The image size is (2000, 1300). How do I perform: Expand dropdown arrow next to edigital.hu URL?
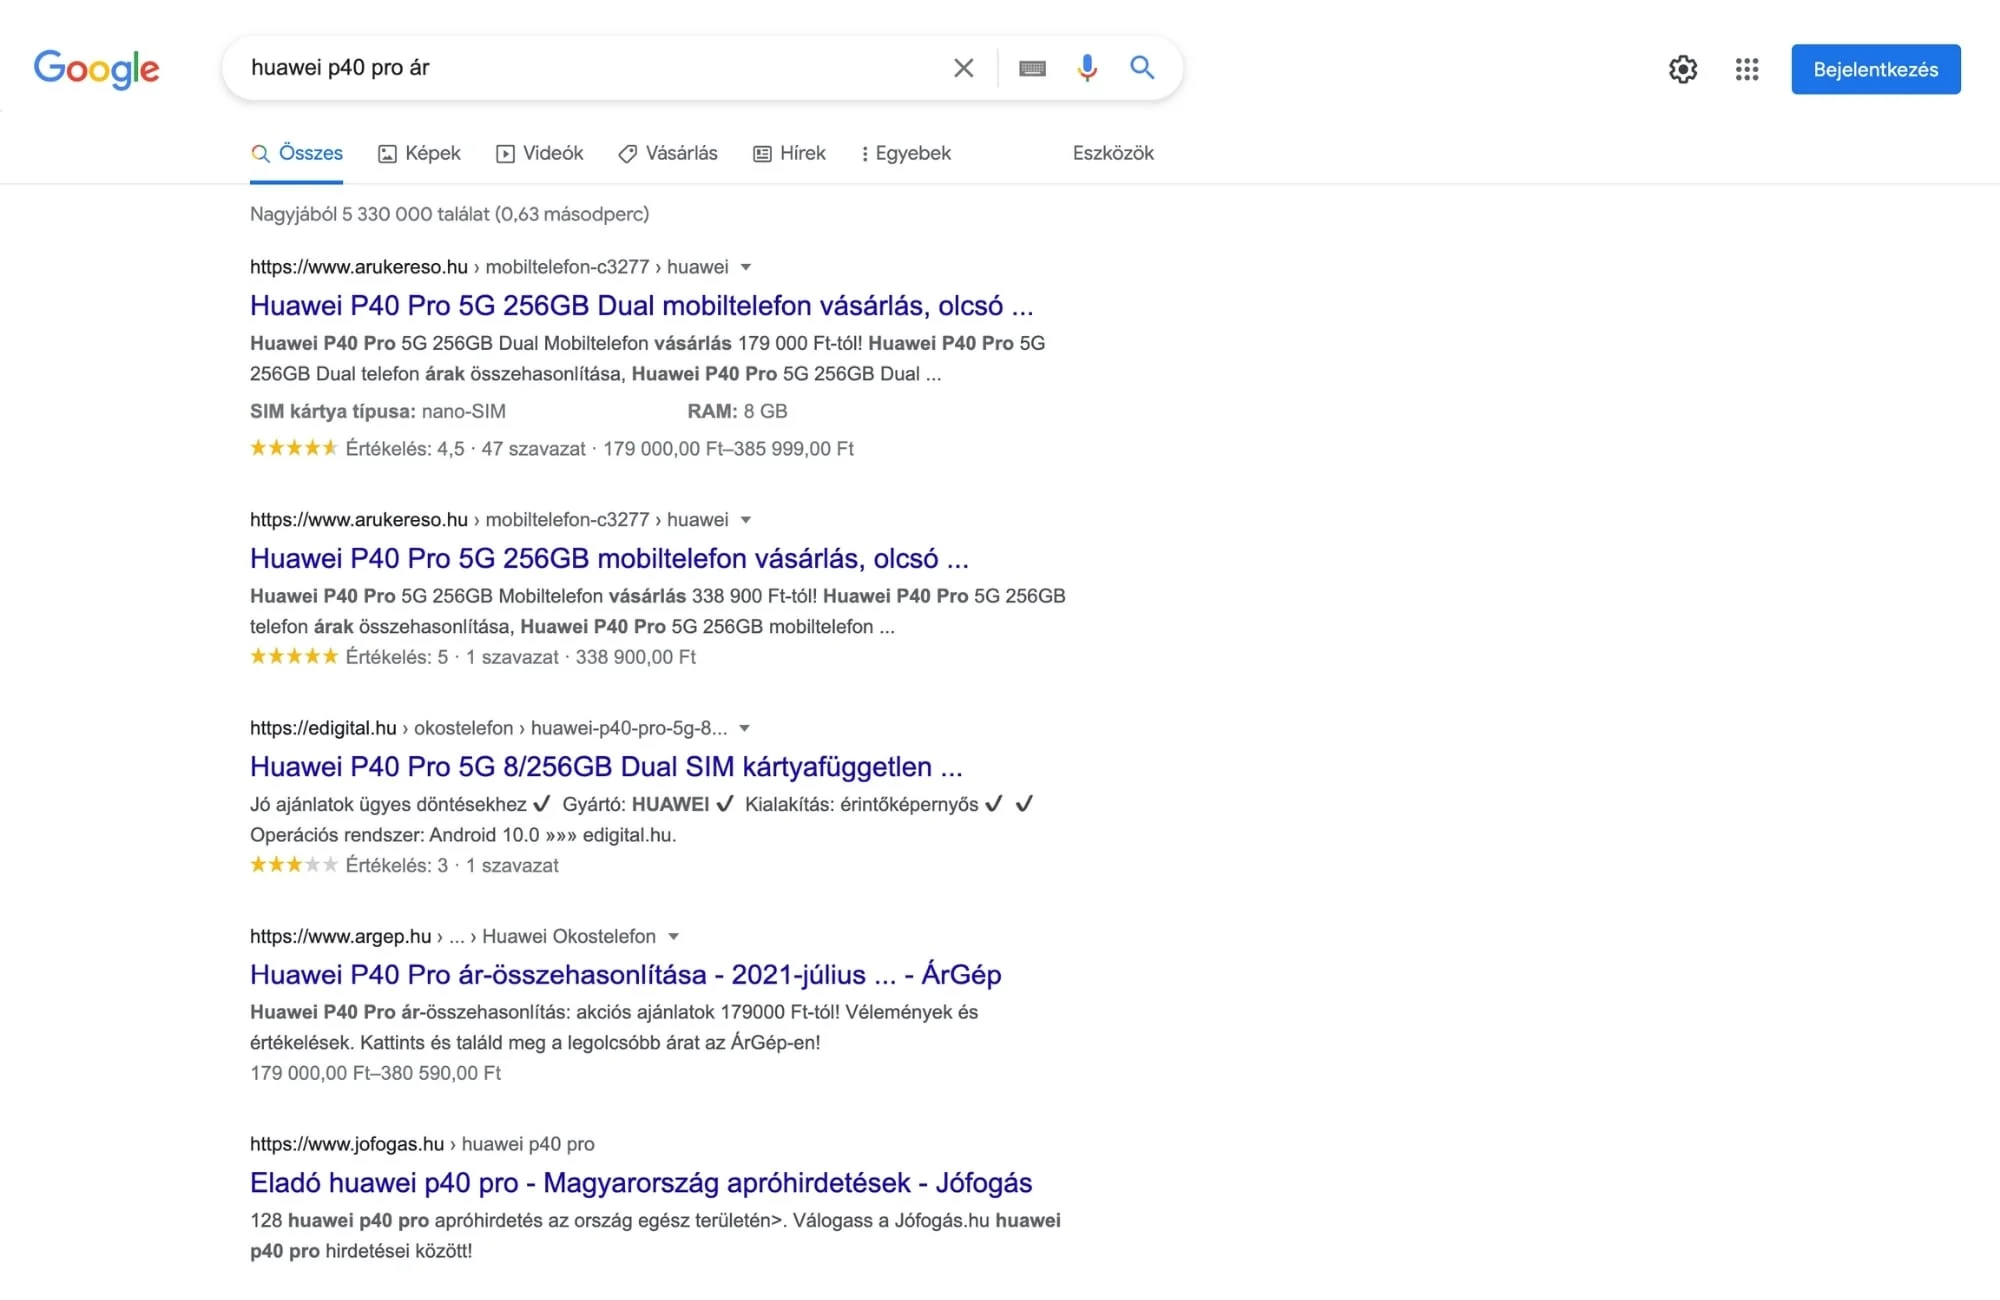(744, 728)
